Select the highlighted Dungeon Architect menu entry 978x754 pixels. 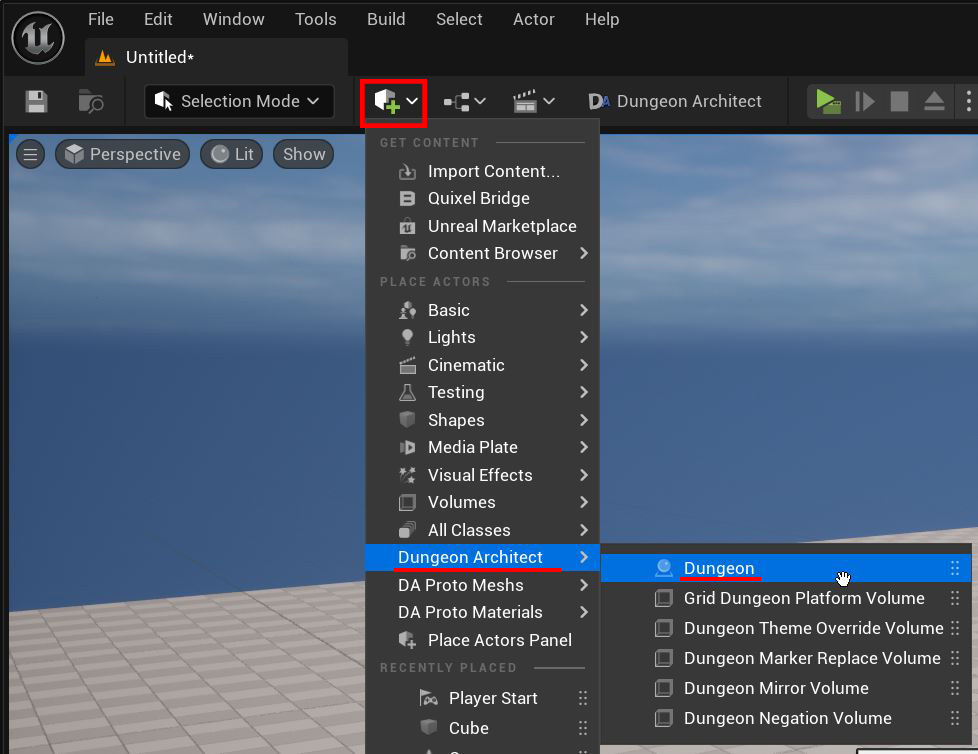[x=482, y=558]
